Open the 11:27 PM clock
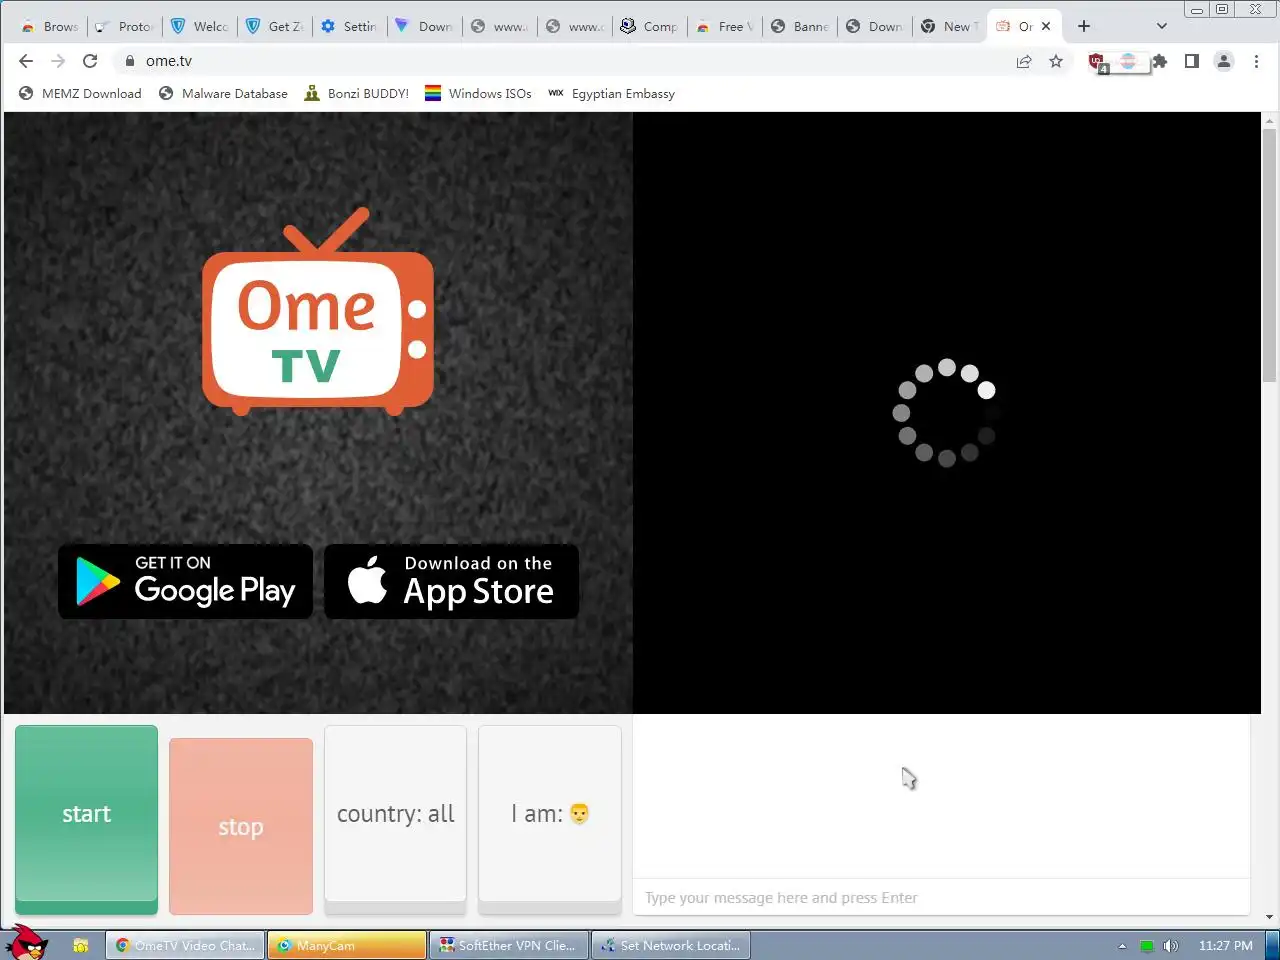Viewport: 1280px width, 960px height. tap(1225, 946)
